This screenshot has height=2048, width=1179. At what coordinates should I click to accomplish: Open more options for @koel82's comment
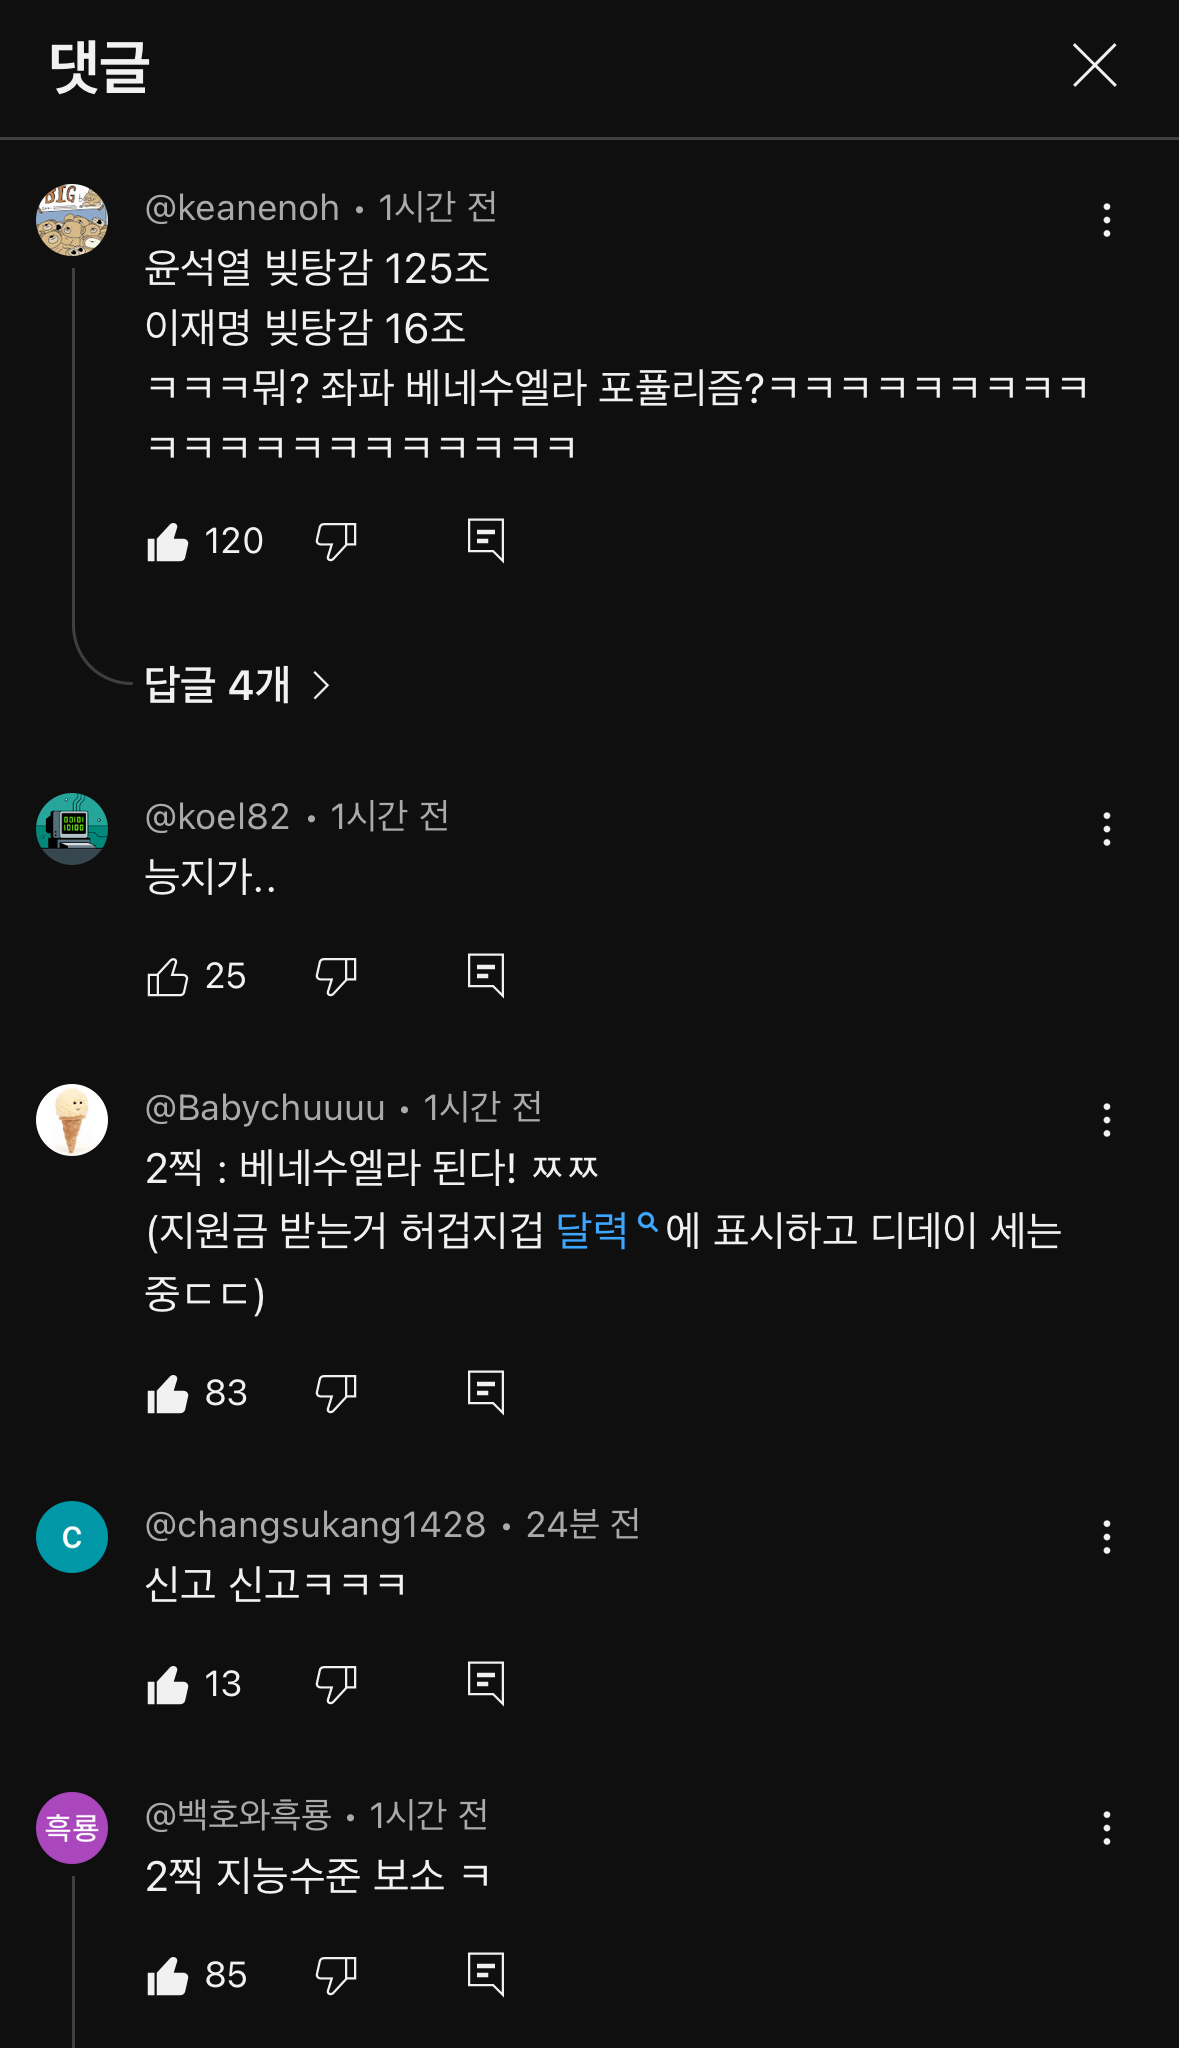[1106, 829]
